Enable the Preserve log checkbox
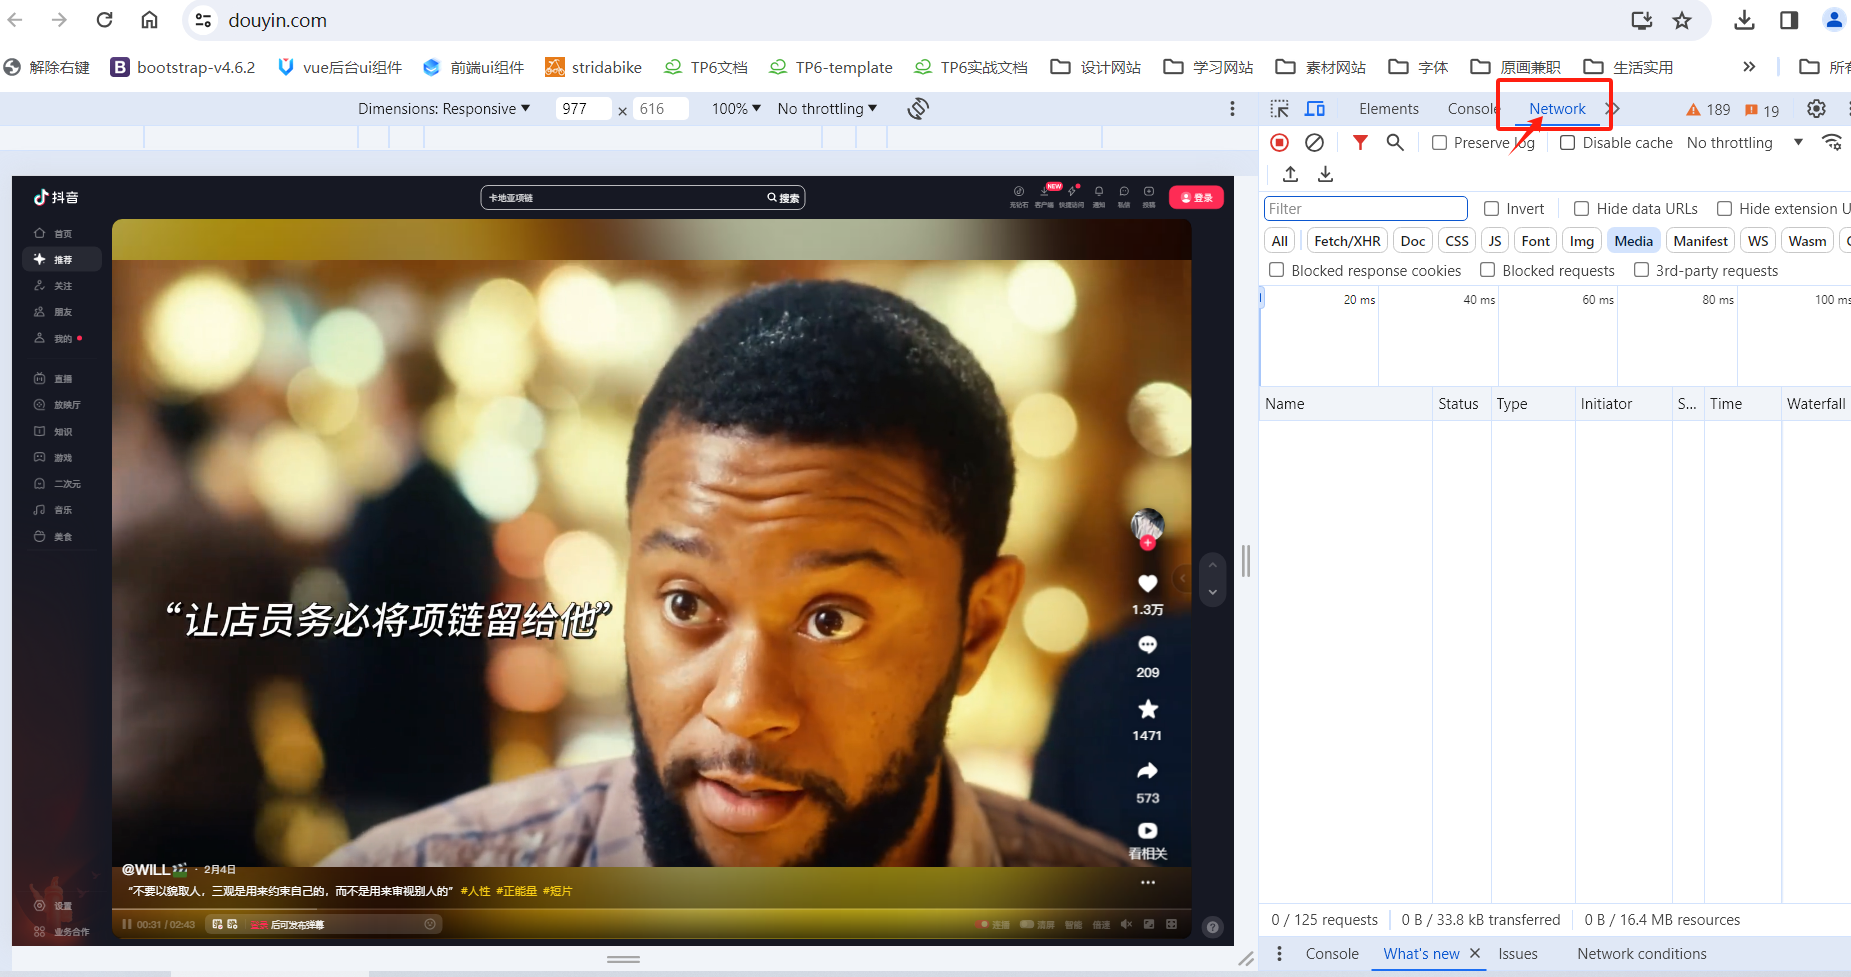 [1440, 143]
